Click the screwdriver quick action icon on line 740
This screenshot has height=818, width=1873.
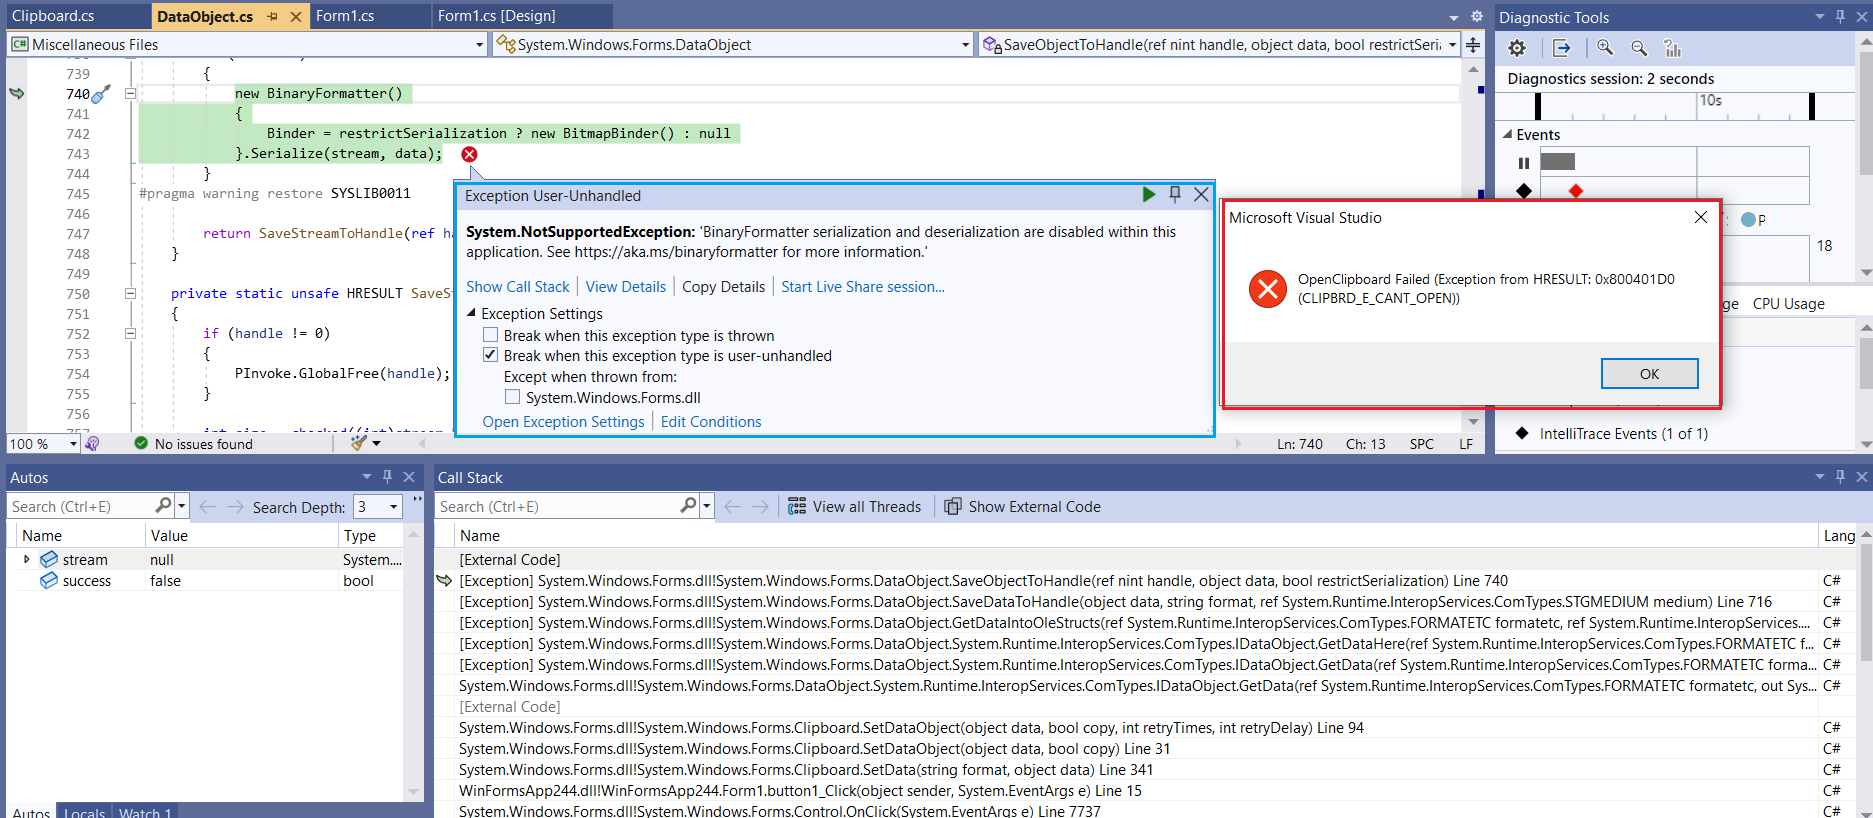click(100, 94)
